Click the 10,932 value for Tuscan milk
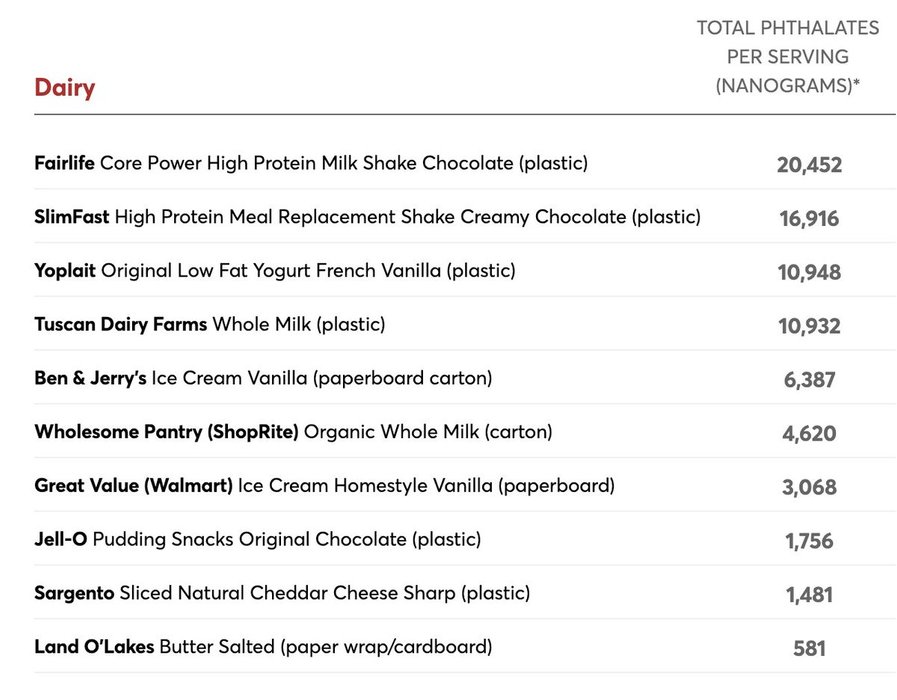The image size is (897, 700). coord(809,326)
